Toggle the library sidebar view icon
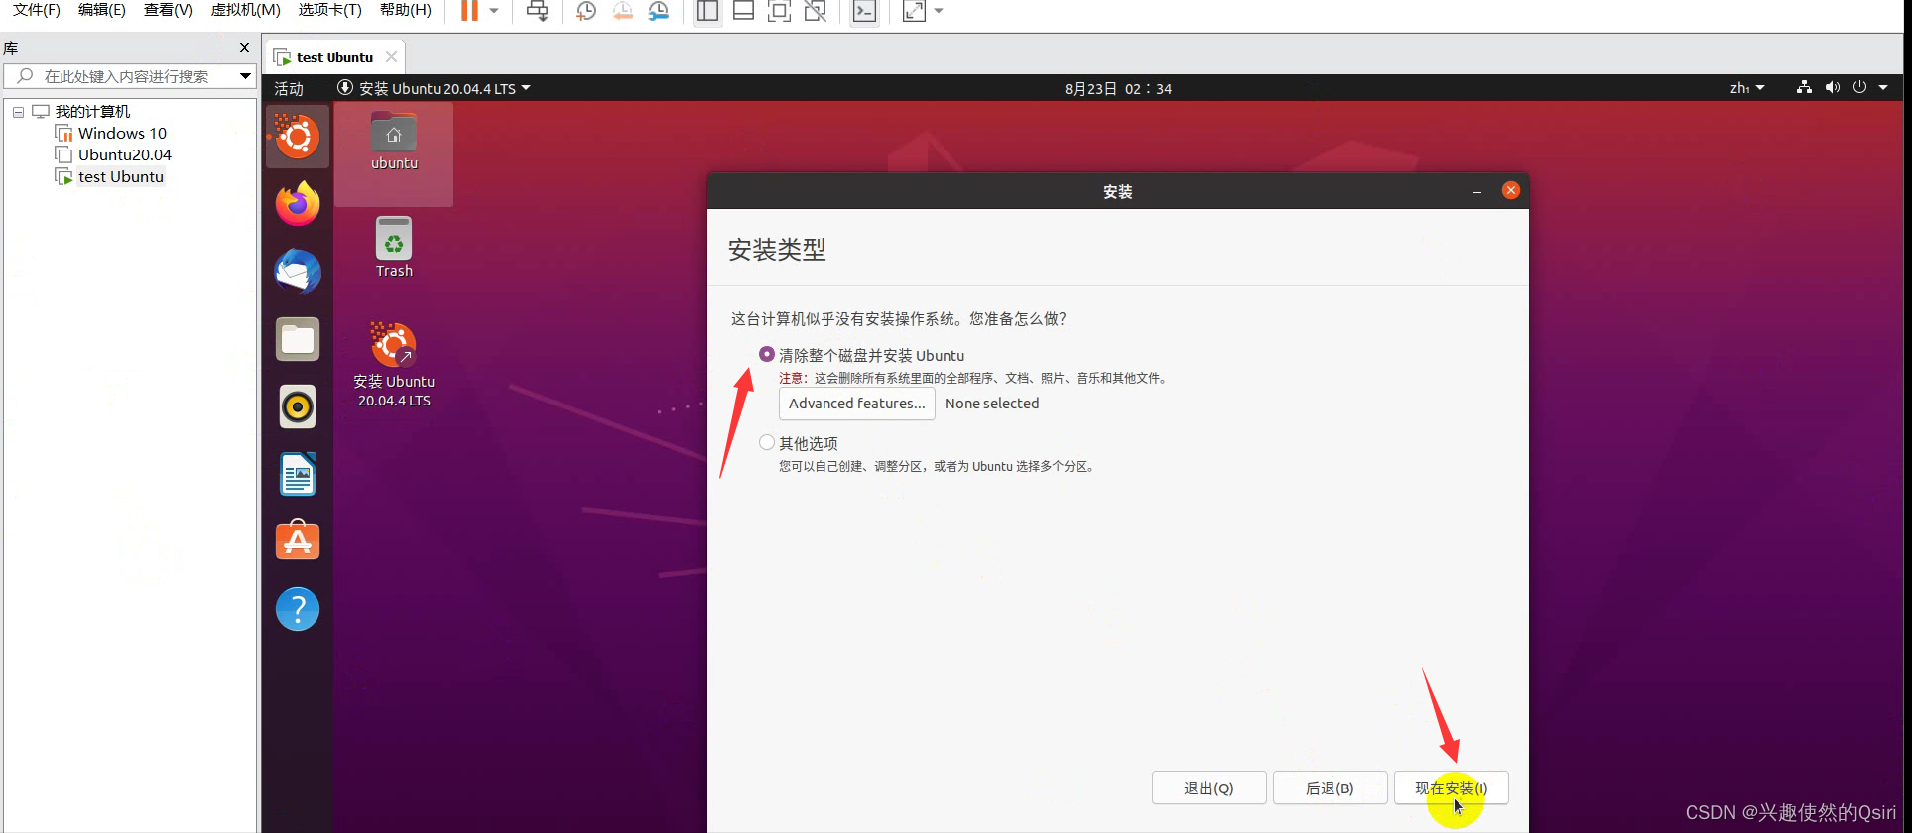Viewport: 1912px width, 833px height. [x=707, y=11]
